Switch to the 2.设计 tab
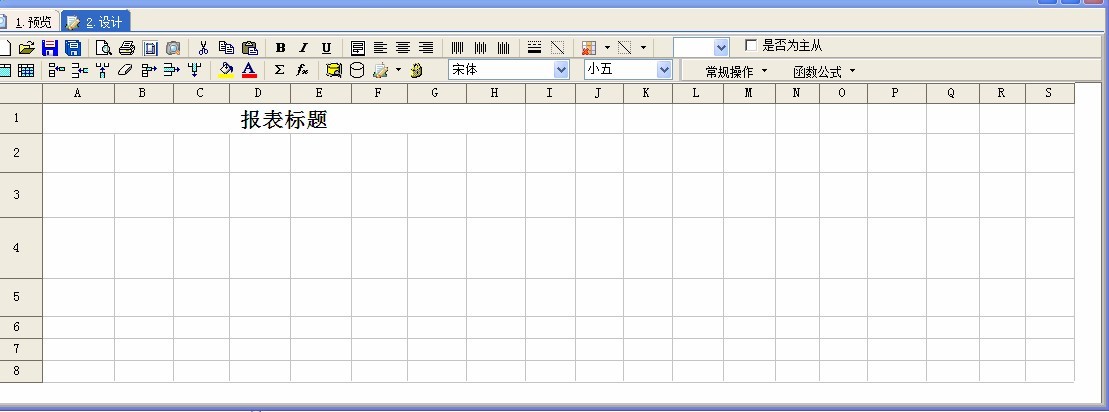1109x412 pixels. (96, 21)
